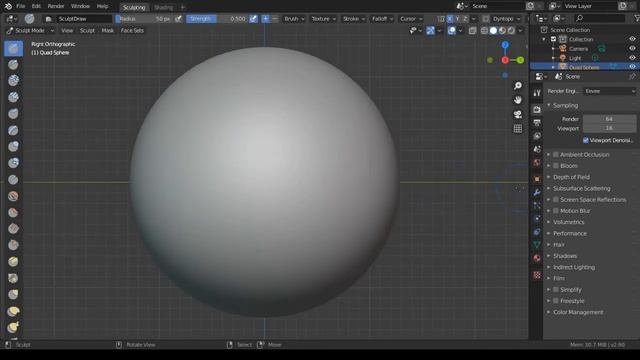
Task: Open the Stroke settings dropdown
Action: 353,19
